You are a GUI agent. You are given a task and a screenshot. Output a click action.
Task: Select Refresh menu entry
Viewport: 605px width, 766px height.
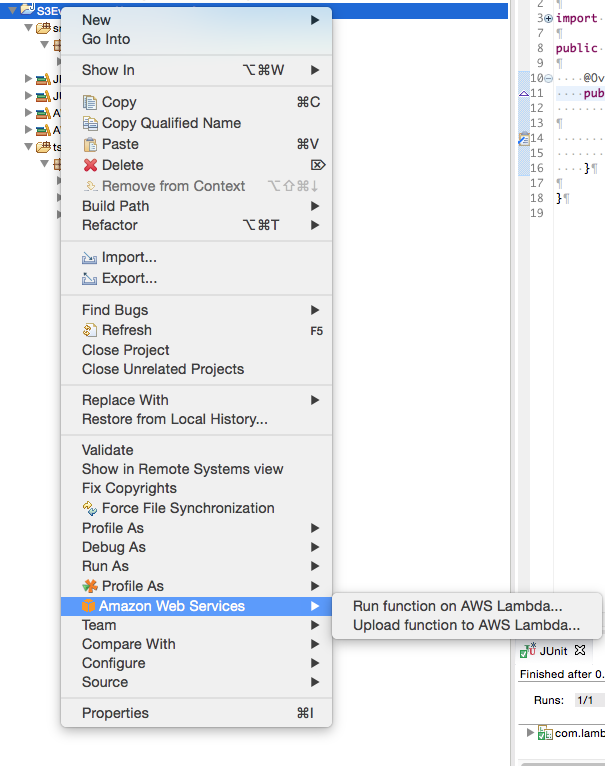tap(196, 330)
